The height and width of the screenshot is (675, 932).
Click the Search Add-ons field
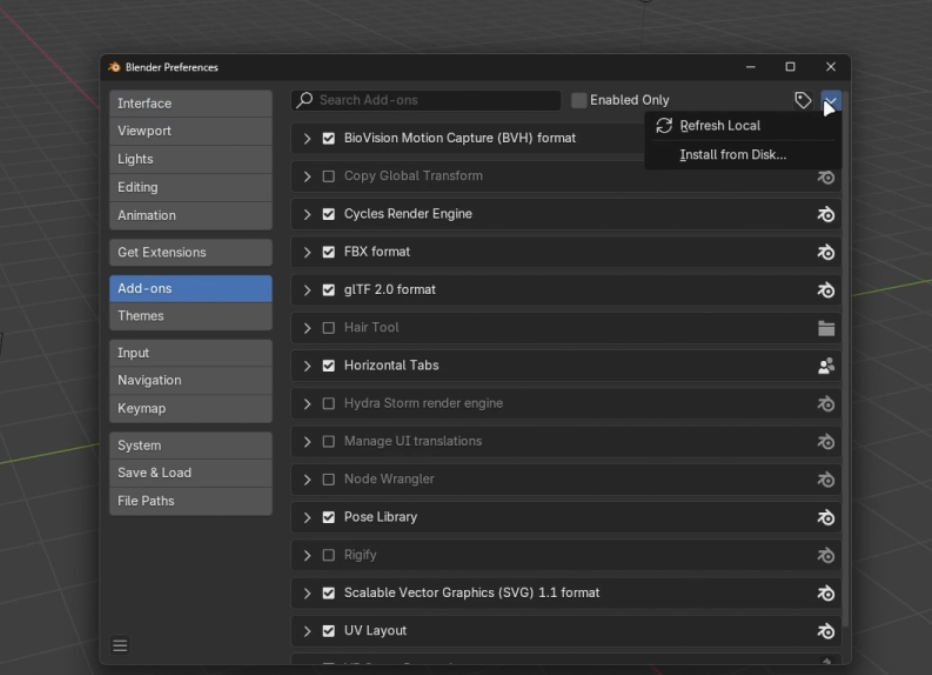click(426, 100)
